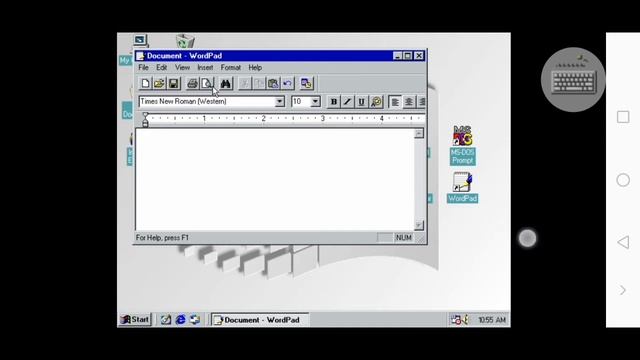
Task: Save document using the floppy disk icon
Action: 173,84
